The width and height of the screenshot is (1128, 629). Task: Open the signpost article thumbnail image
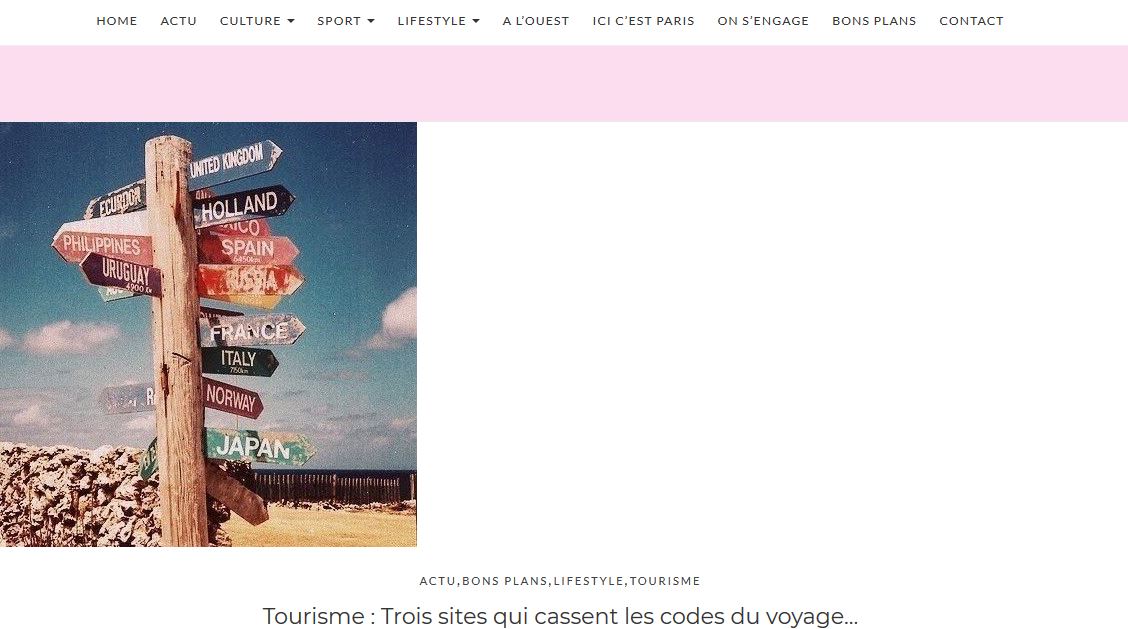209,335
